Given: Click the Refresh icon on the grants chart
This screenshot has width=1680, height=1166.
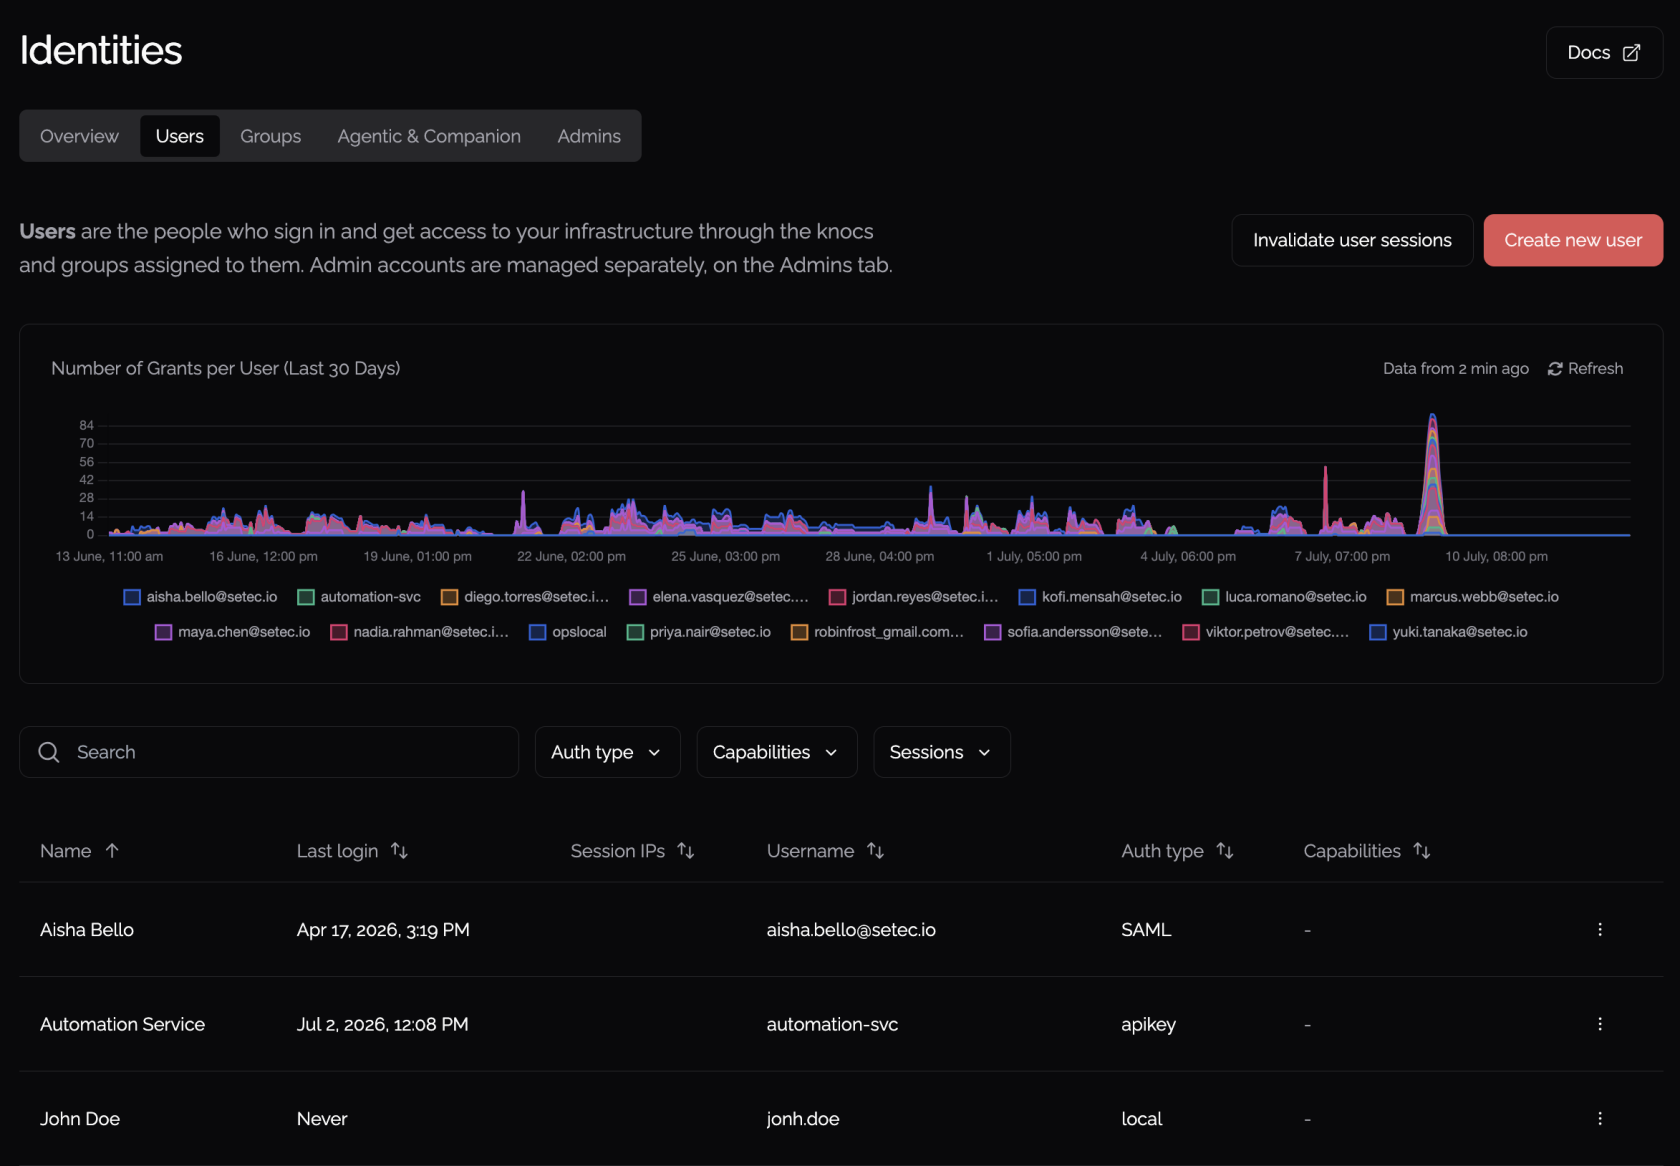Looking at the screenshot, I should [1555, 369].
